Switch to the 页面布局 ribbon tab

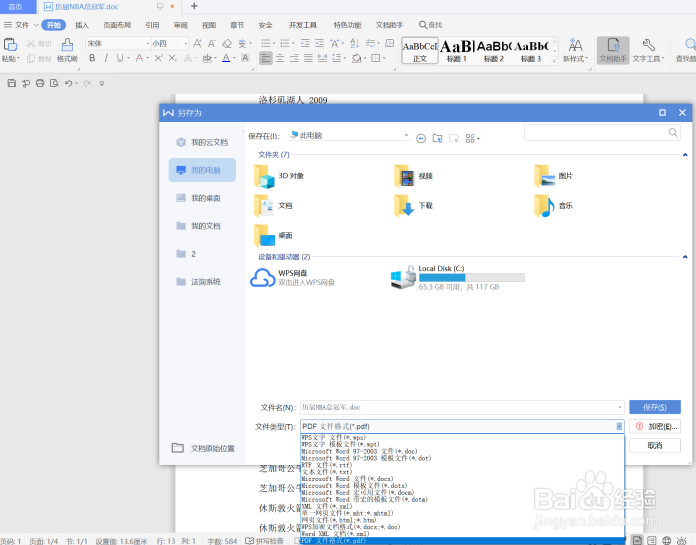tap(117, 25)
